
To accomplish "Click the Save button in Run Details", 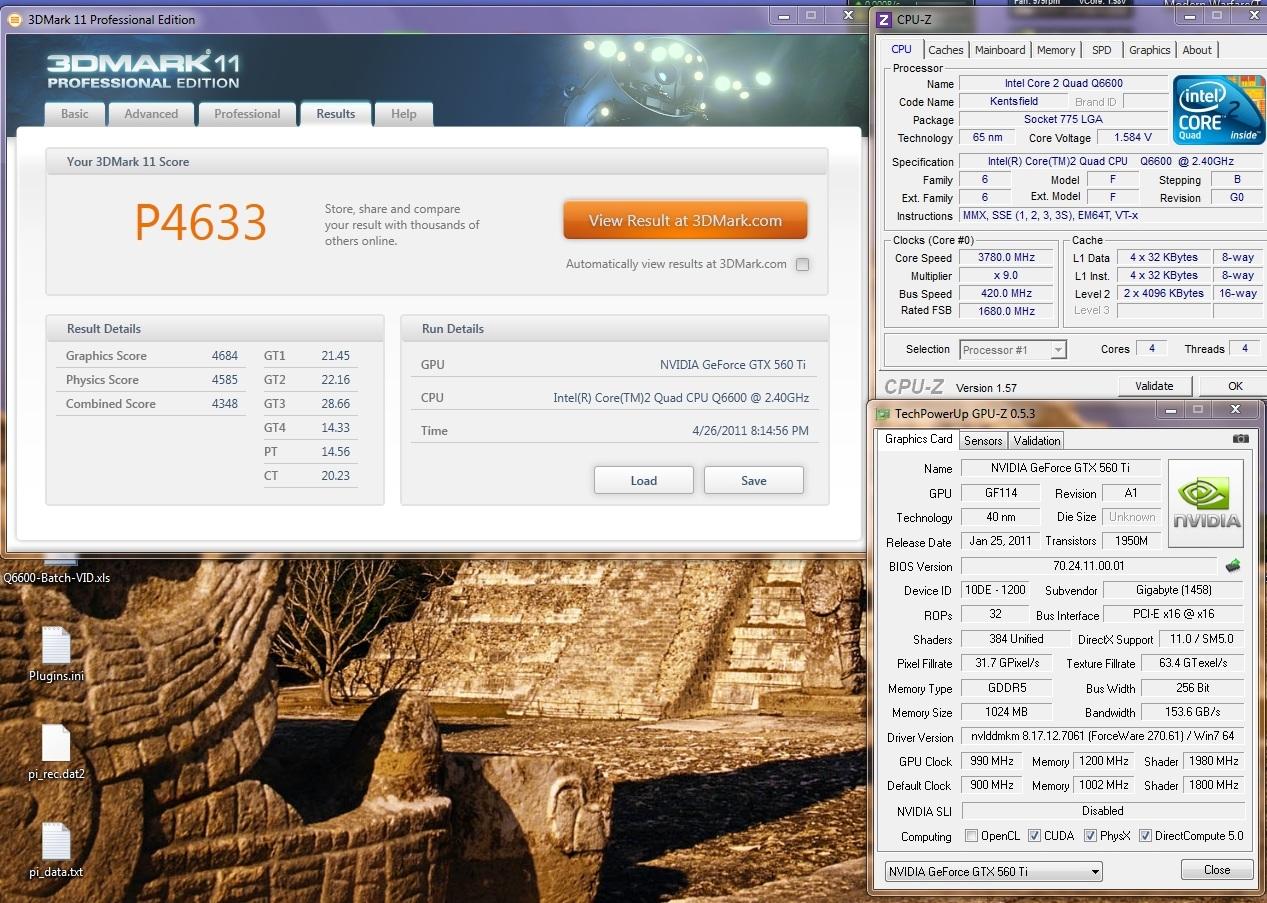I will (x=754, y=480).
